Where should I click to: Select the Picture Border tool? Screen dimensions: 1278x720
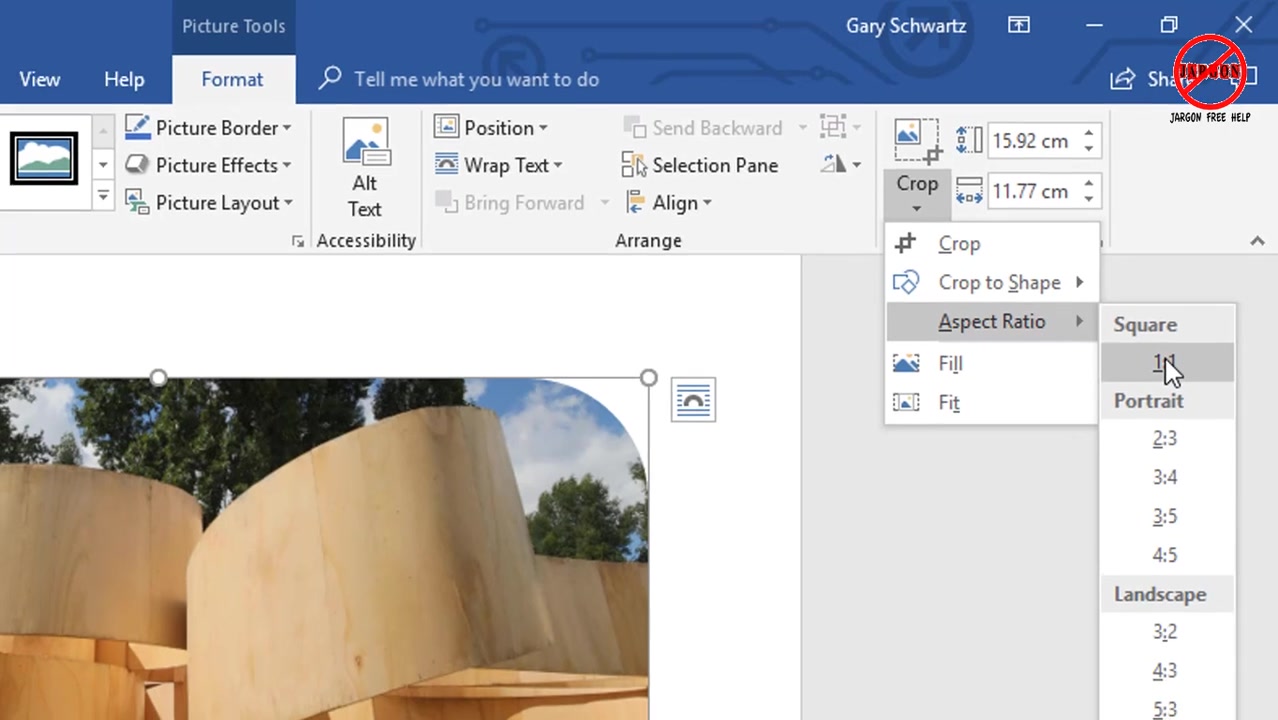click(x=211, y=128)
